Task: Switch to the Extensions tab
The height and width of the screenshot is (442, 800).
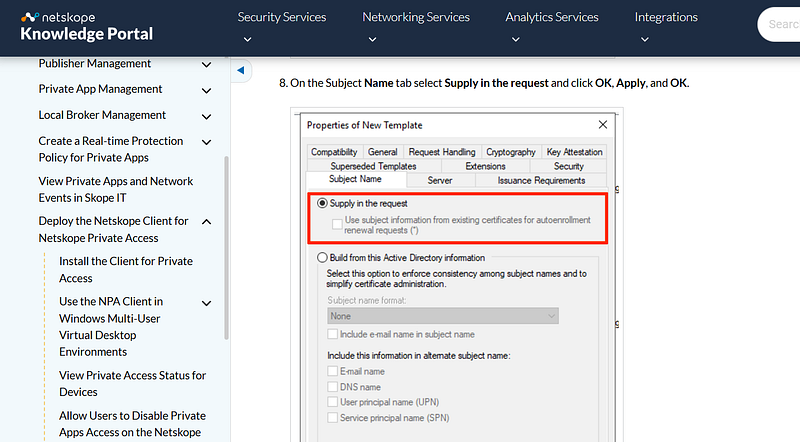Action: pyautogui.click(x=485, y=166)
